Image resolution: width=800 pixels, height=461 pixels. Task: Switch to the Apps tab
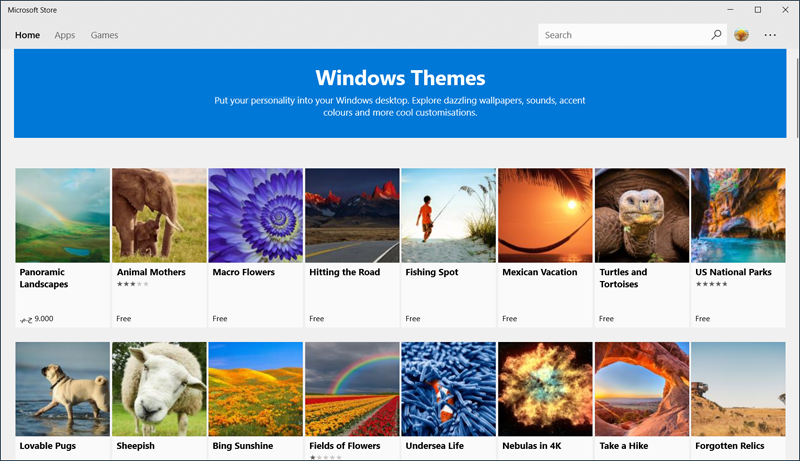coord(65,35)
